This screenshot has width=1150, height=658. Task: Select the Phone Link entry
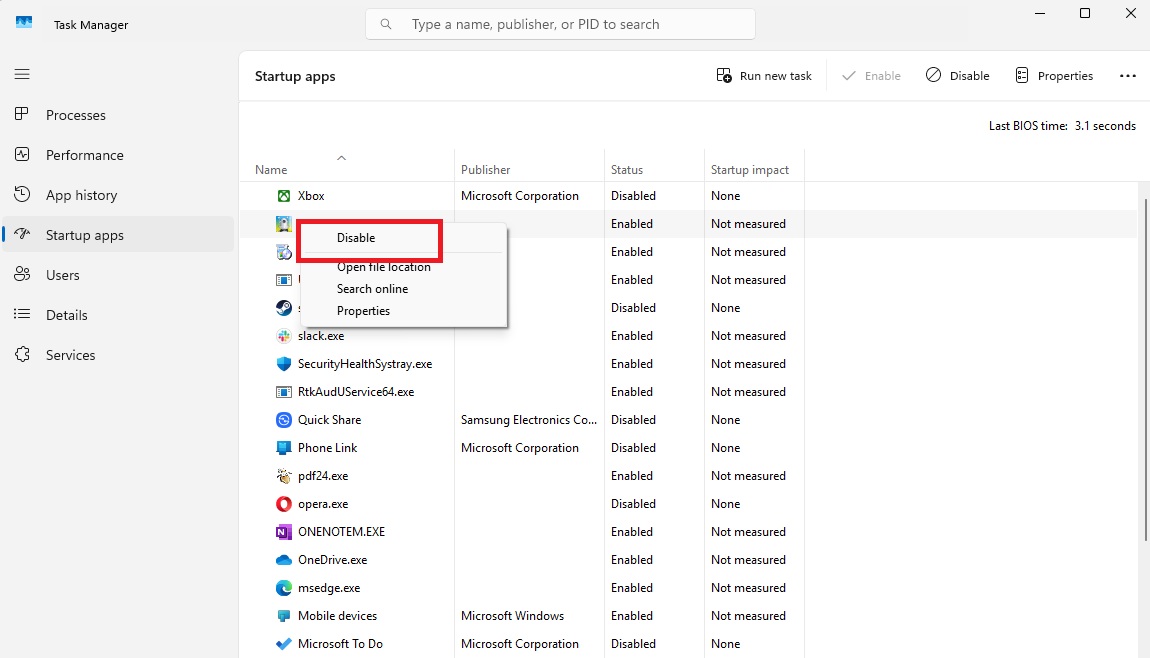327,447
